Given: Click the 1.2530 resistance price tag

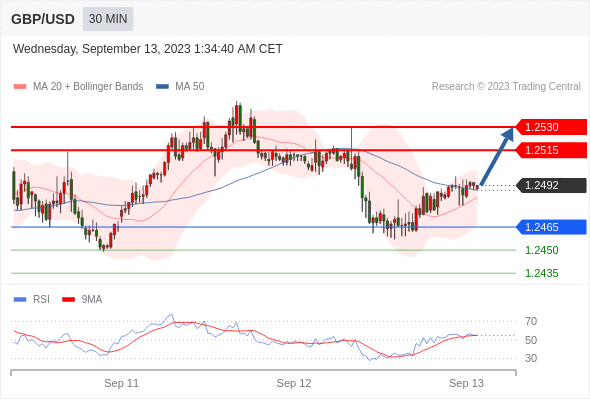Looking at the screenshot, I should [x=551, y=127].
